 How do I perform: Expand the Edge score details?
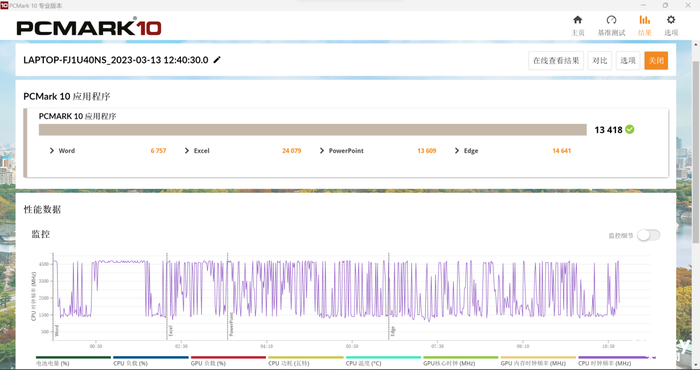point(457,151)
